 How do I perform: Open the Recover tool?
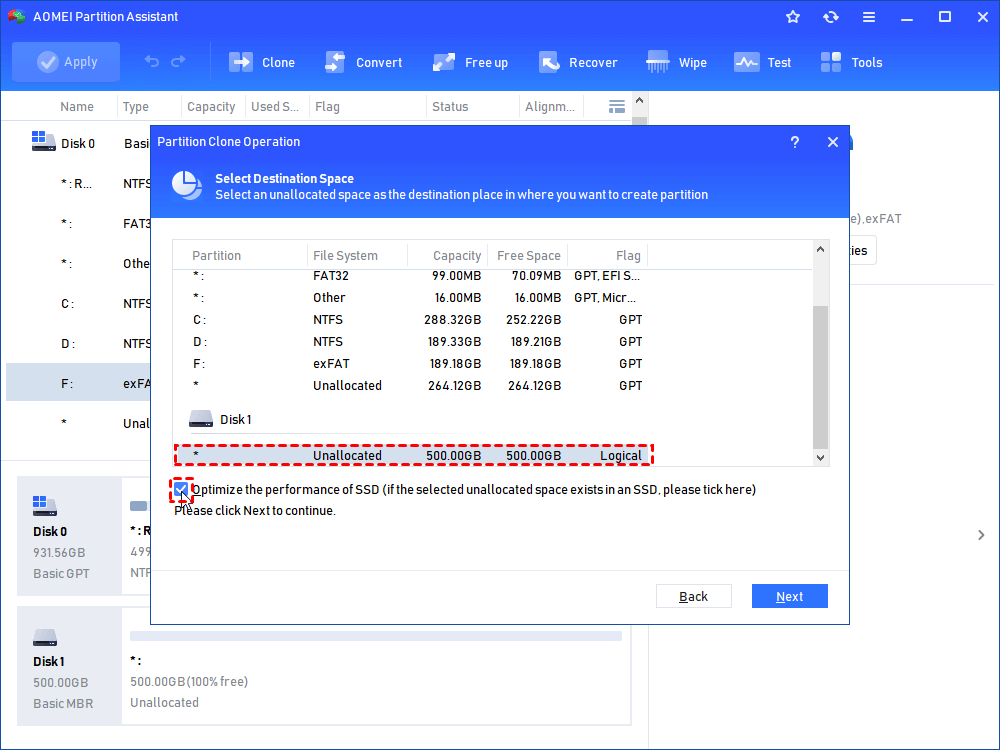578,62
